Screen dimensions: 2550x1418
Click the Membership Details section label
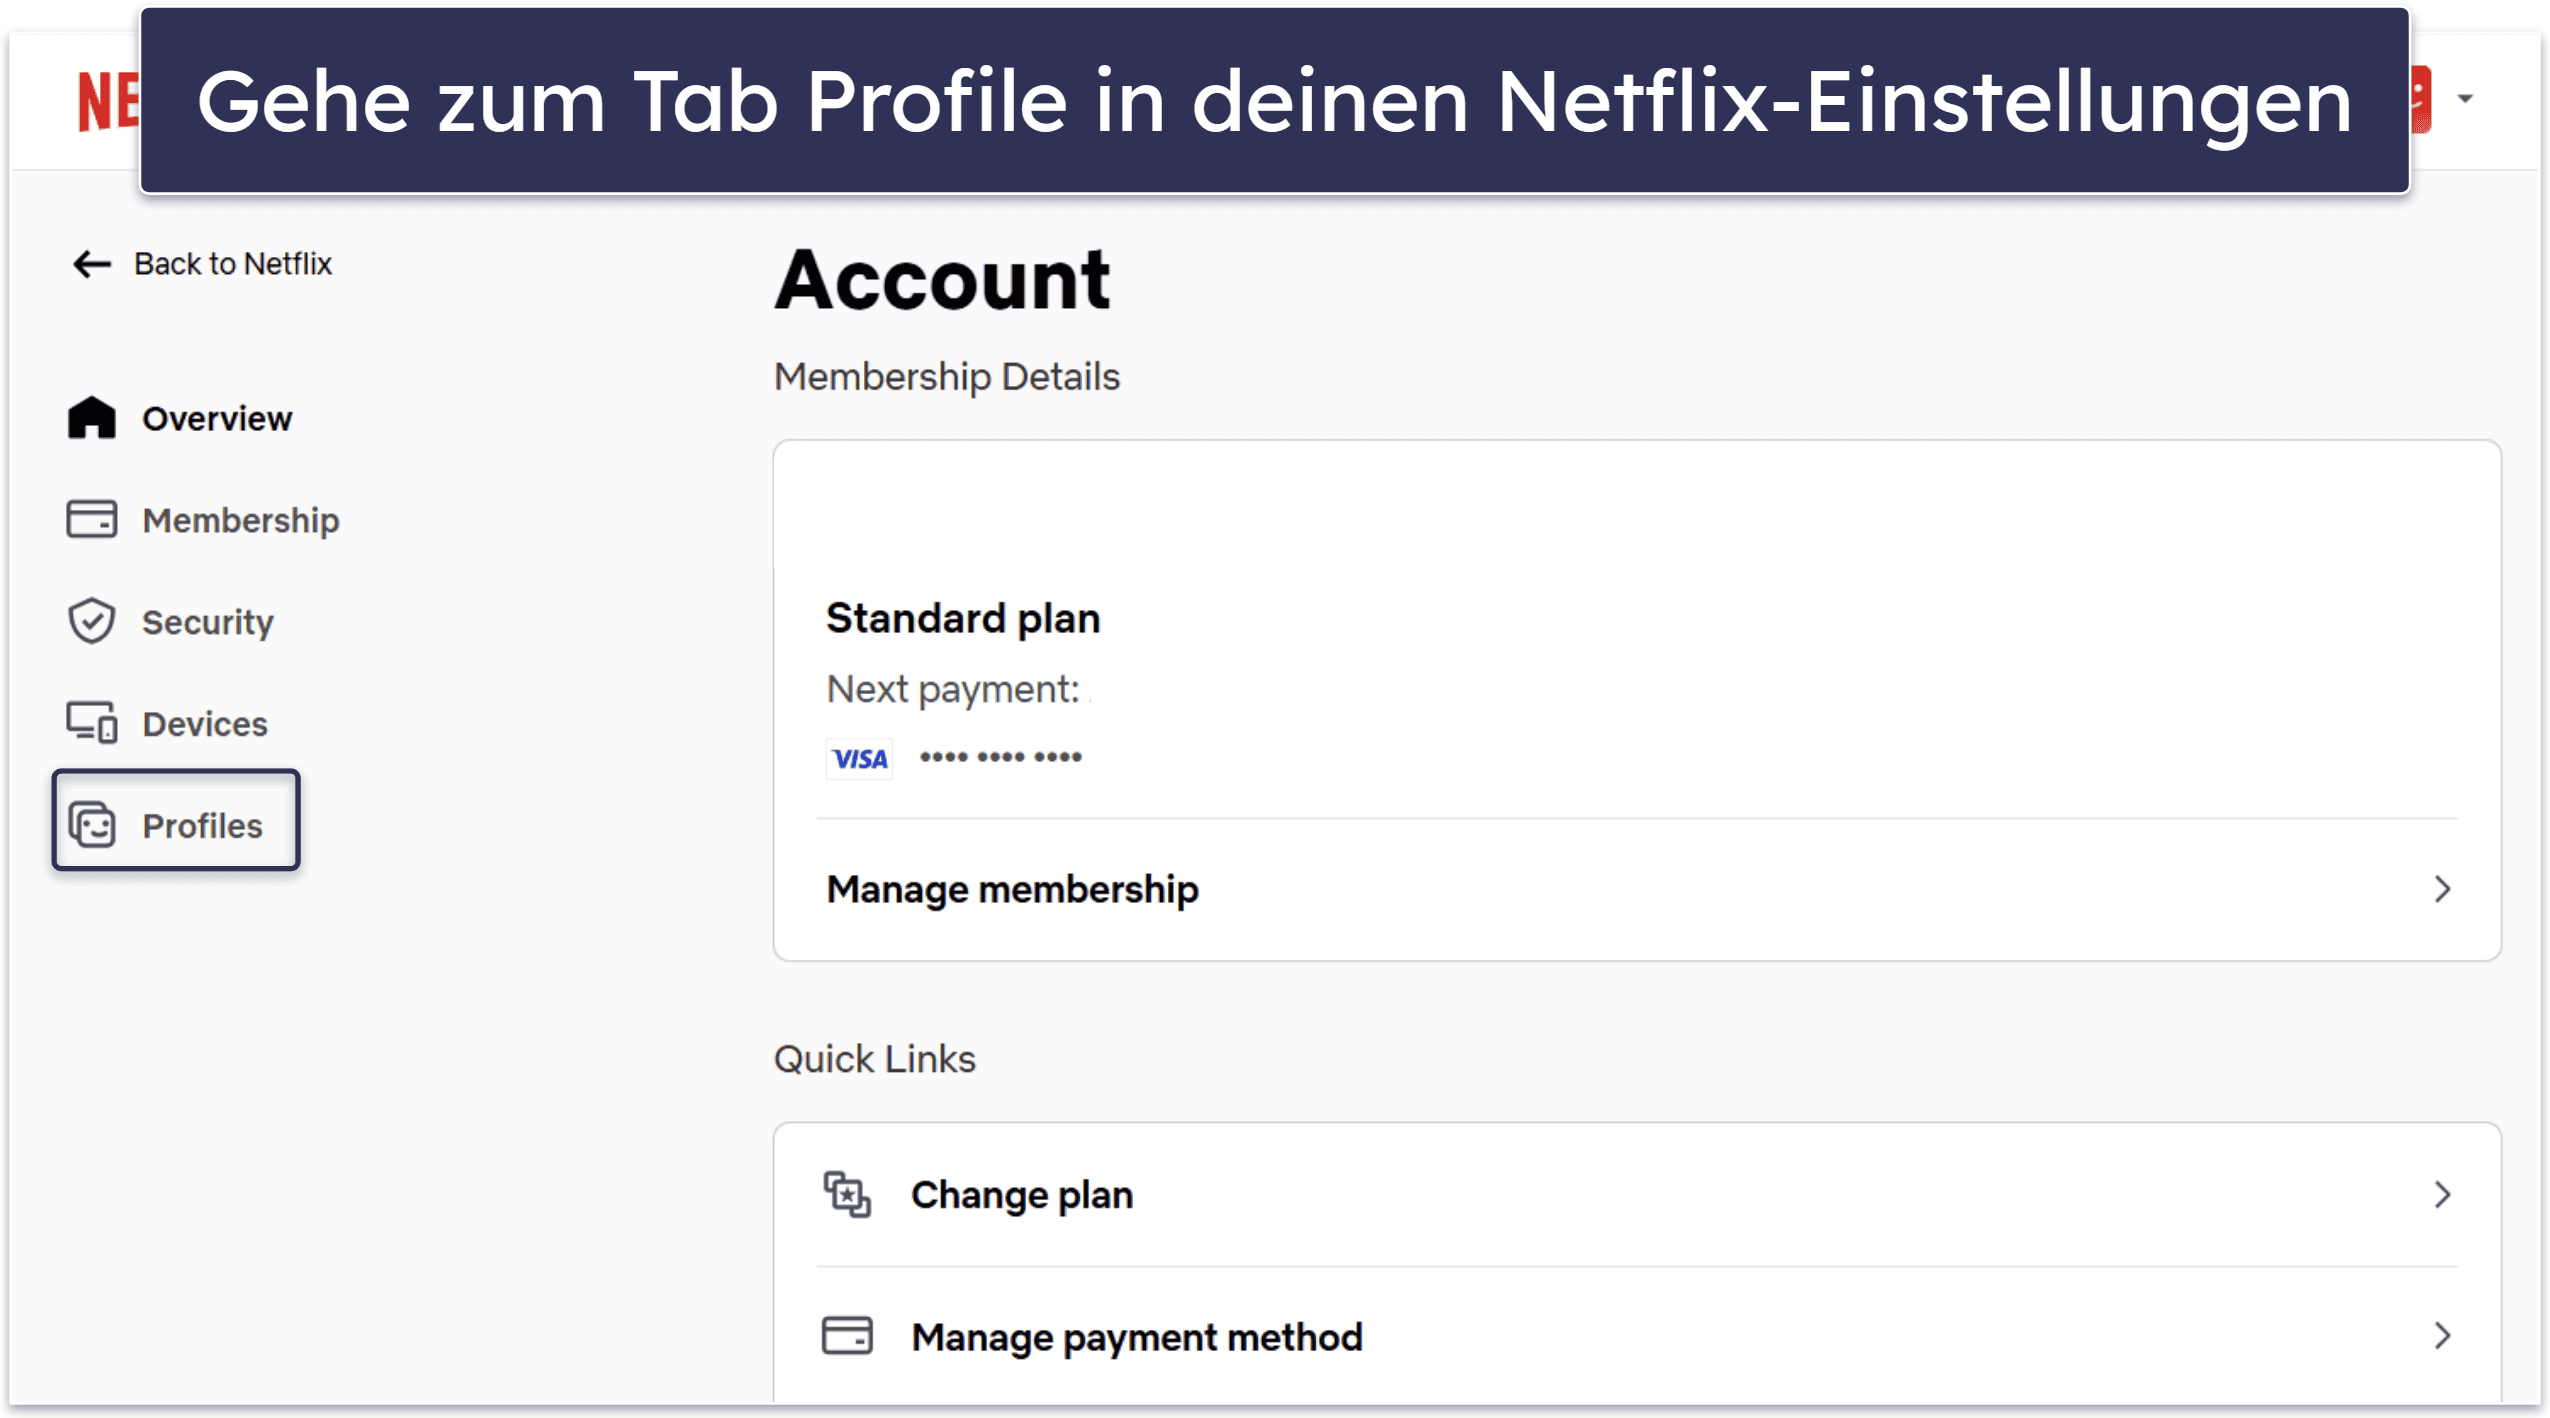click(947, 377)
